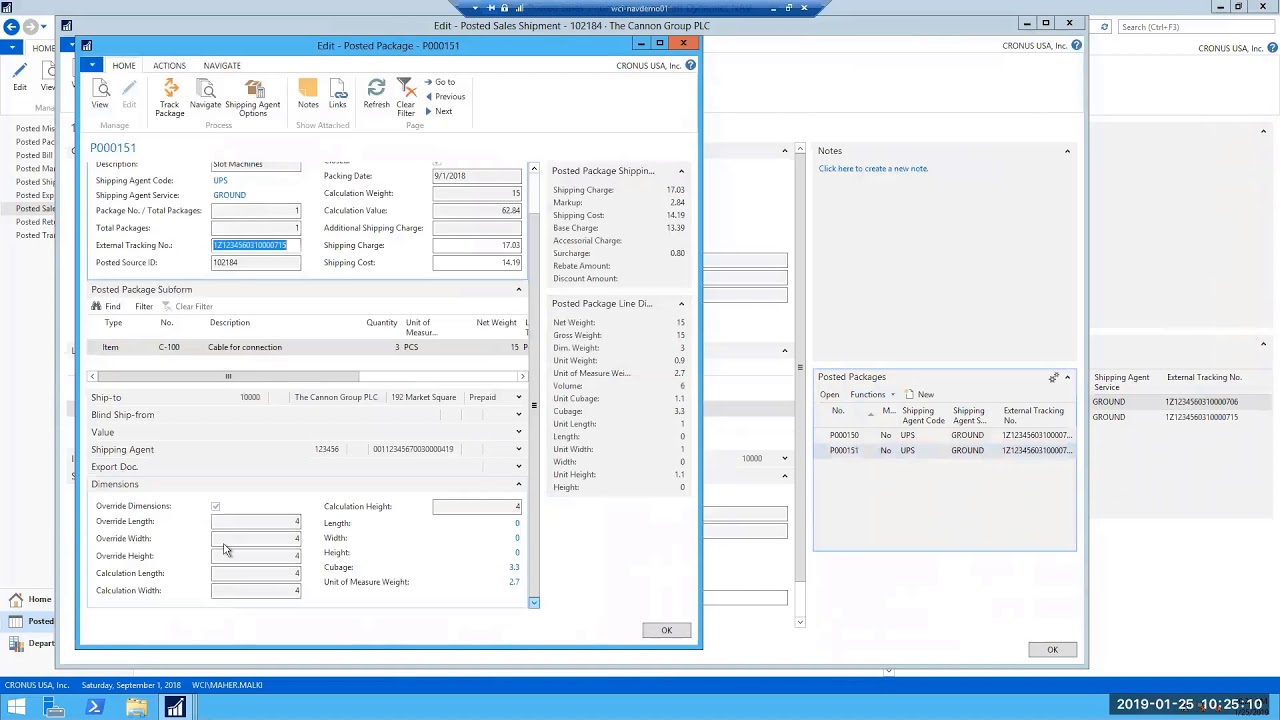This screenshot has height=720, width=1280.
Task: Collapse Posted Package Subform section
Action: pyautogui.click(x=518, y=289)
